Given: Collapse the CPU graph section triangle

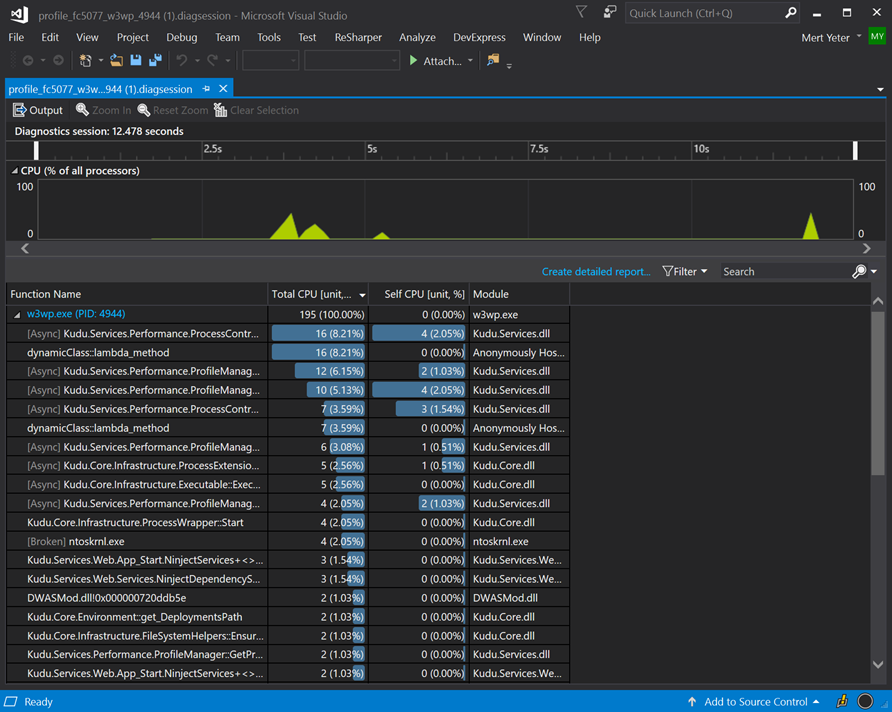Looking at the screenshot, I should click(x=14, y=171).
